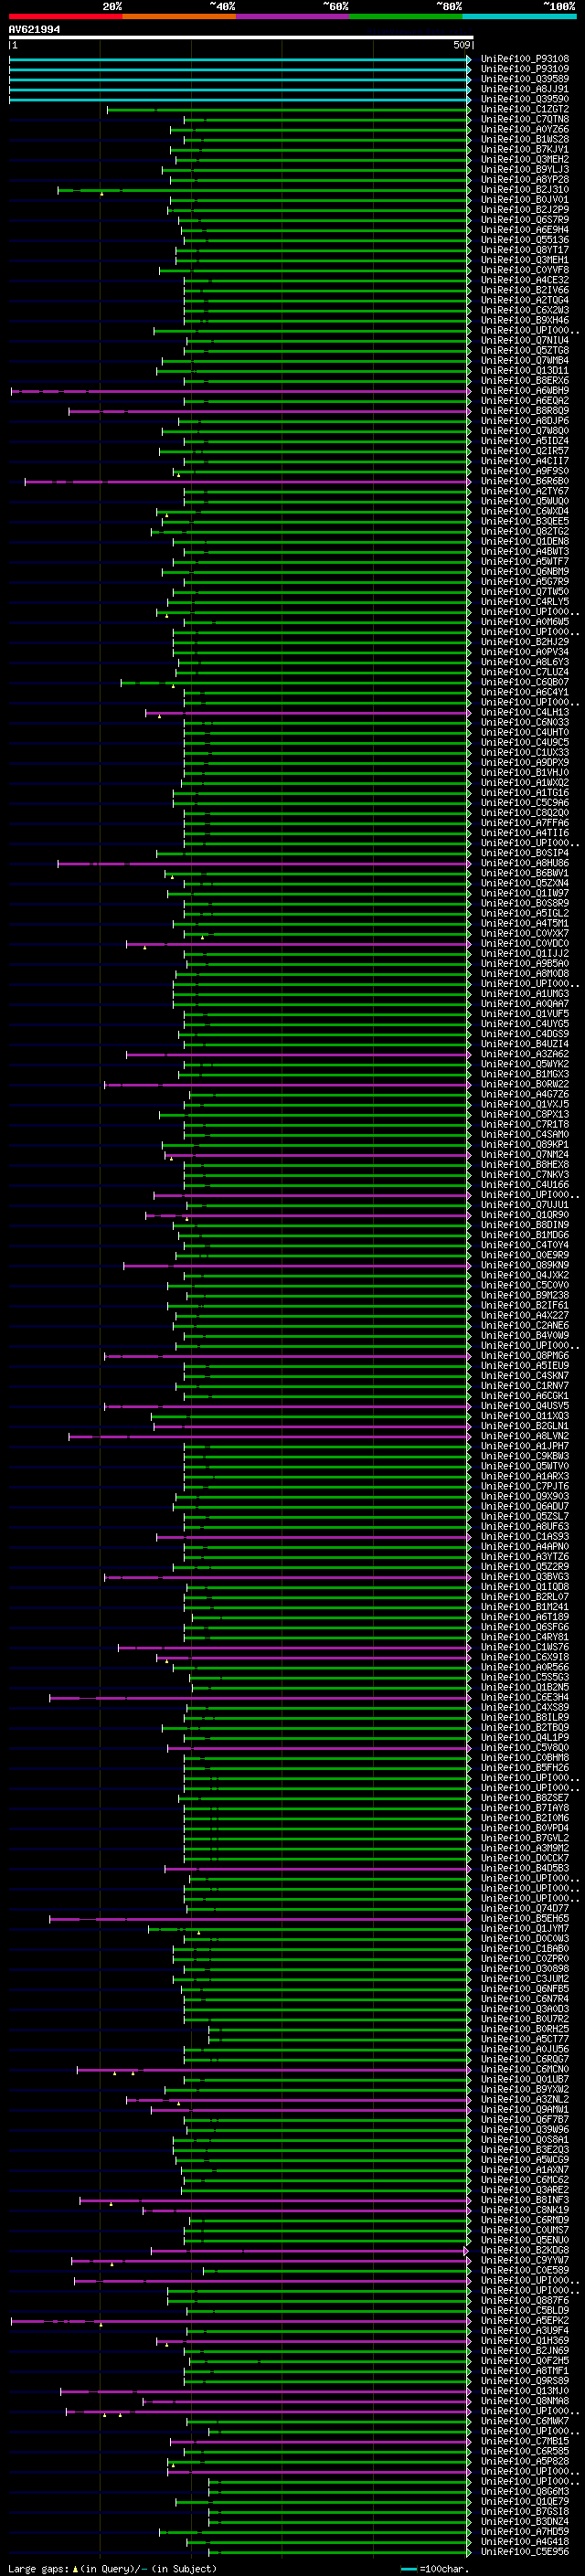Screen dimensions: 585x2576
Task: Select hit label UniRef100_A2TQG4
Action: [525, 300]
